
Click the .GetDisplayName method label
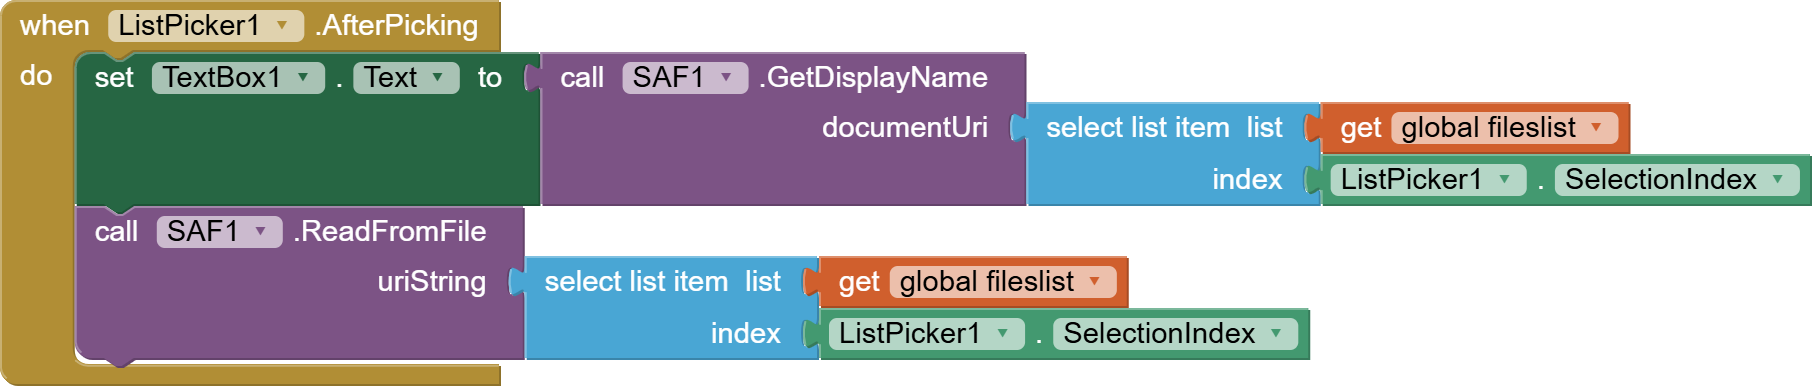(873, 78)
